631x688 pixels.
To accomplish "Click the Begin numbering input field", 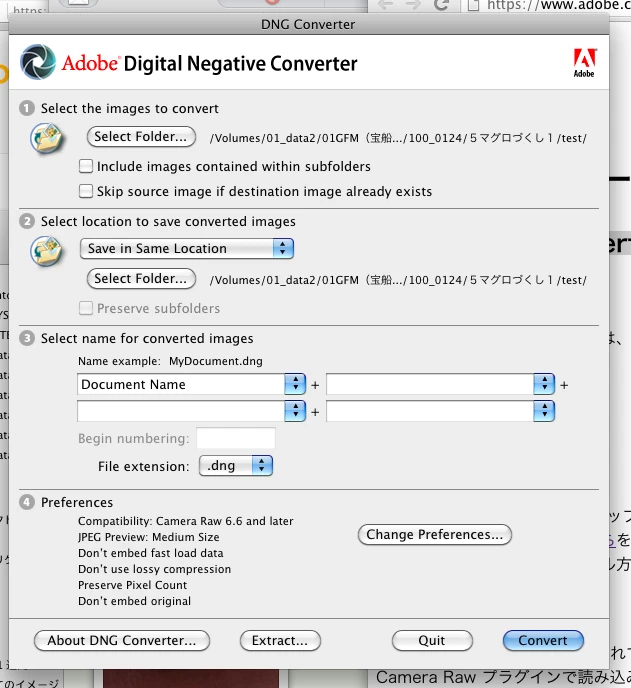I will click(x=236, y=438).
